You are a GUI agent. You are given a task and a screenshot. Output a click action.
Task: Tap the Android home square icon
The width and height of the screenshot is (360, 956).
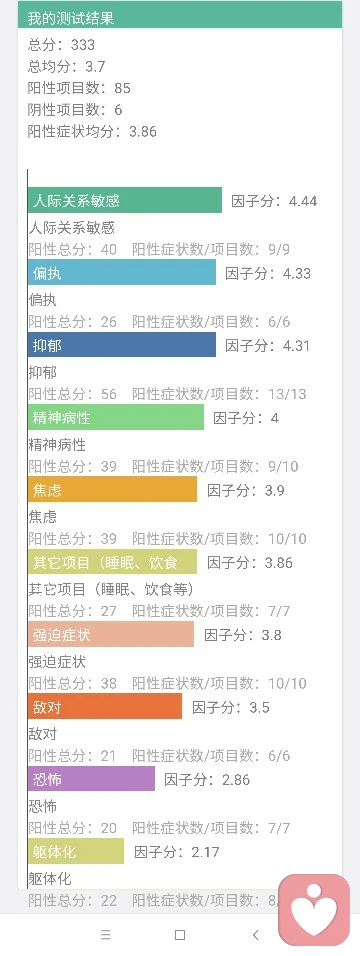180,935
